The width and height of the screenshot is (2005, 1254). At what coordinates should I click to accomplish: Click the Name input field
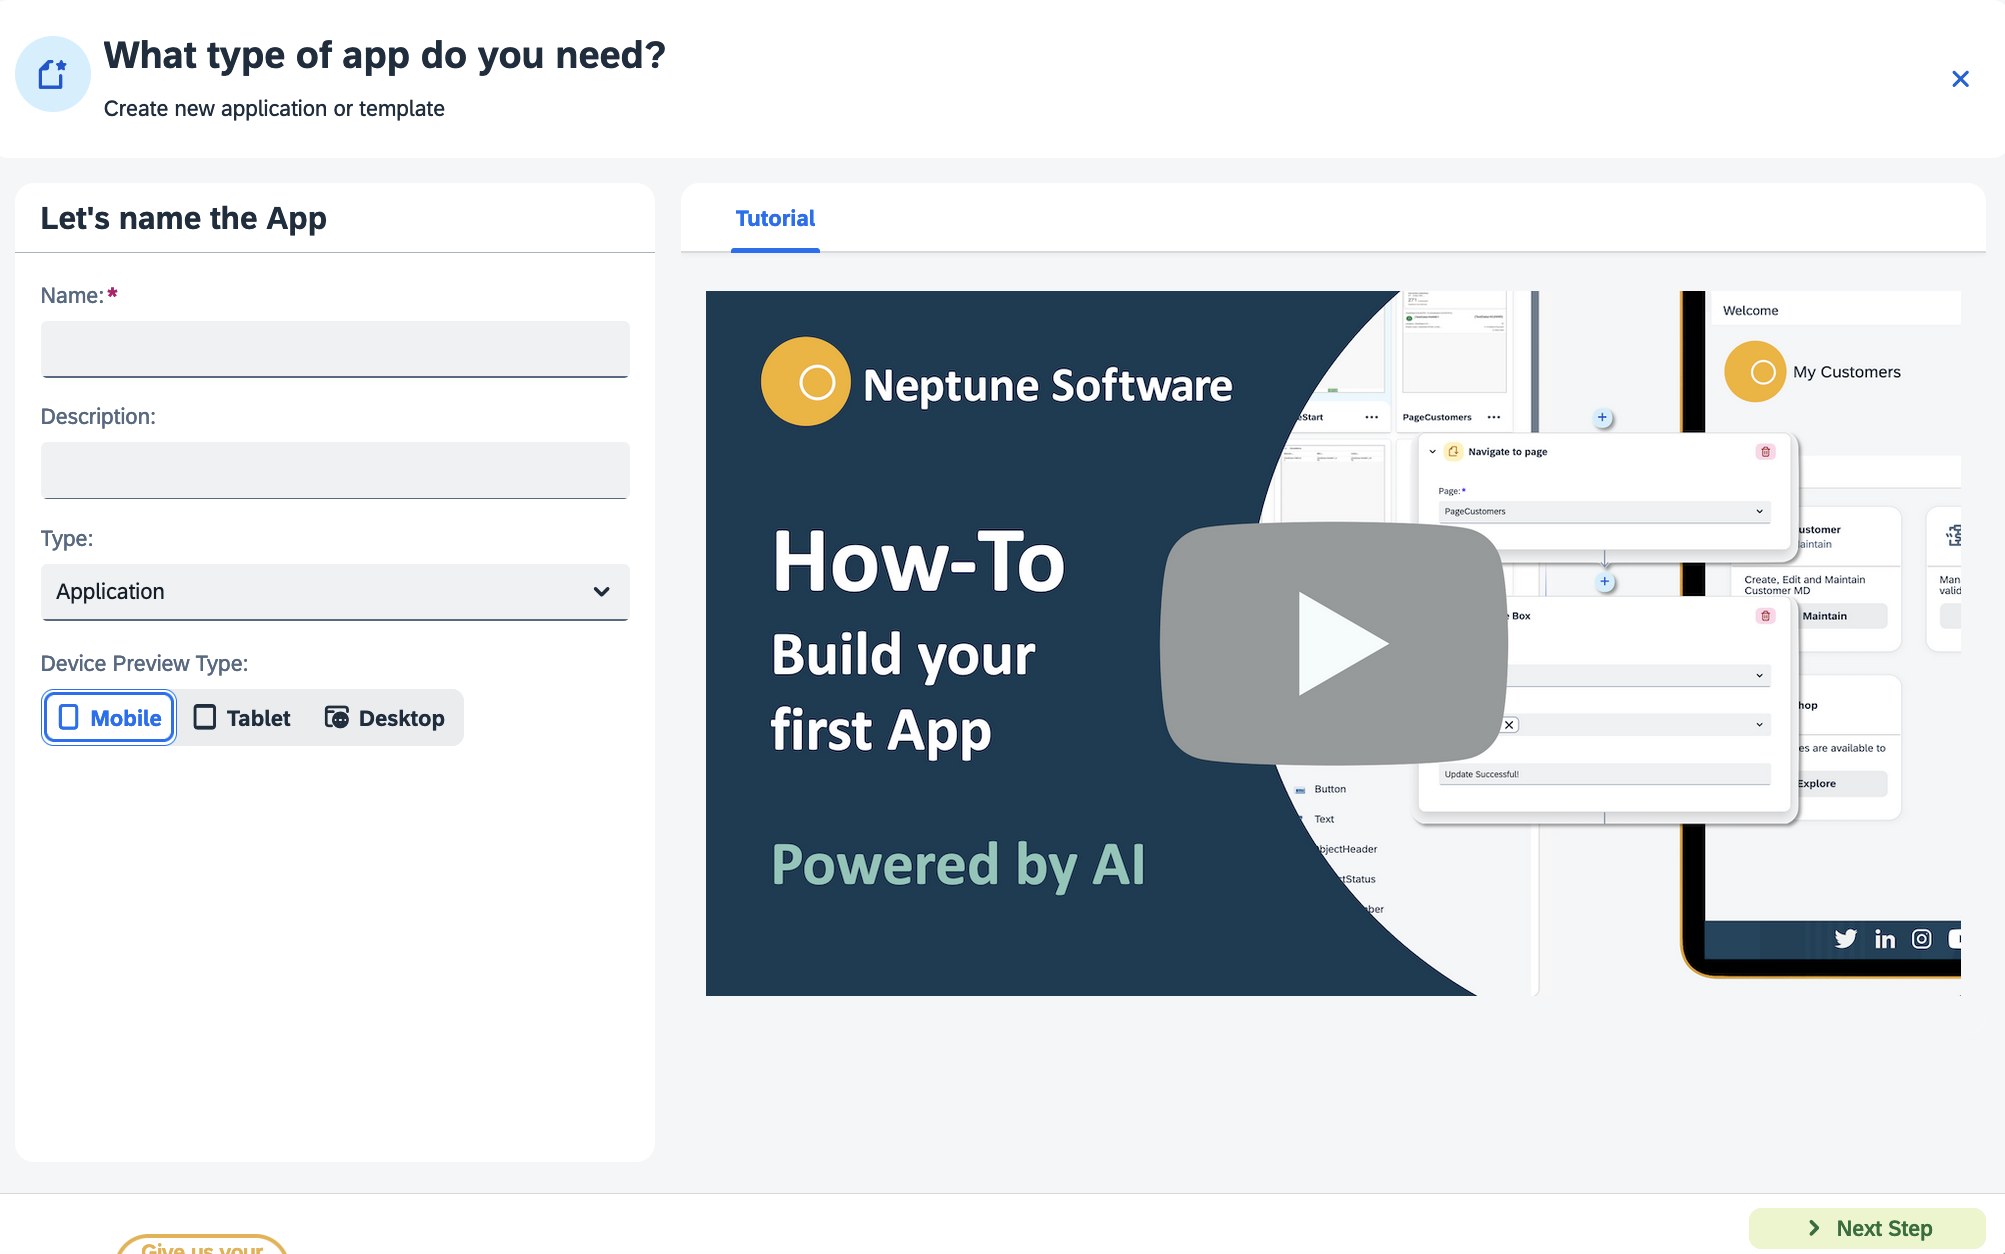(x=335, y=348)
